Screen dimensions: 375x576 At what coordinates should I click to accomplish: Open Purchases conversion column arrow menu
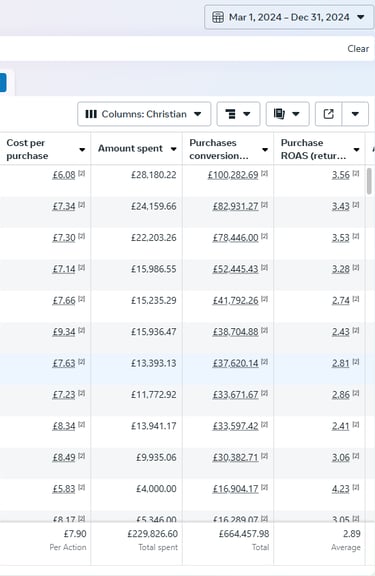click(265, 150)
